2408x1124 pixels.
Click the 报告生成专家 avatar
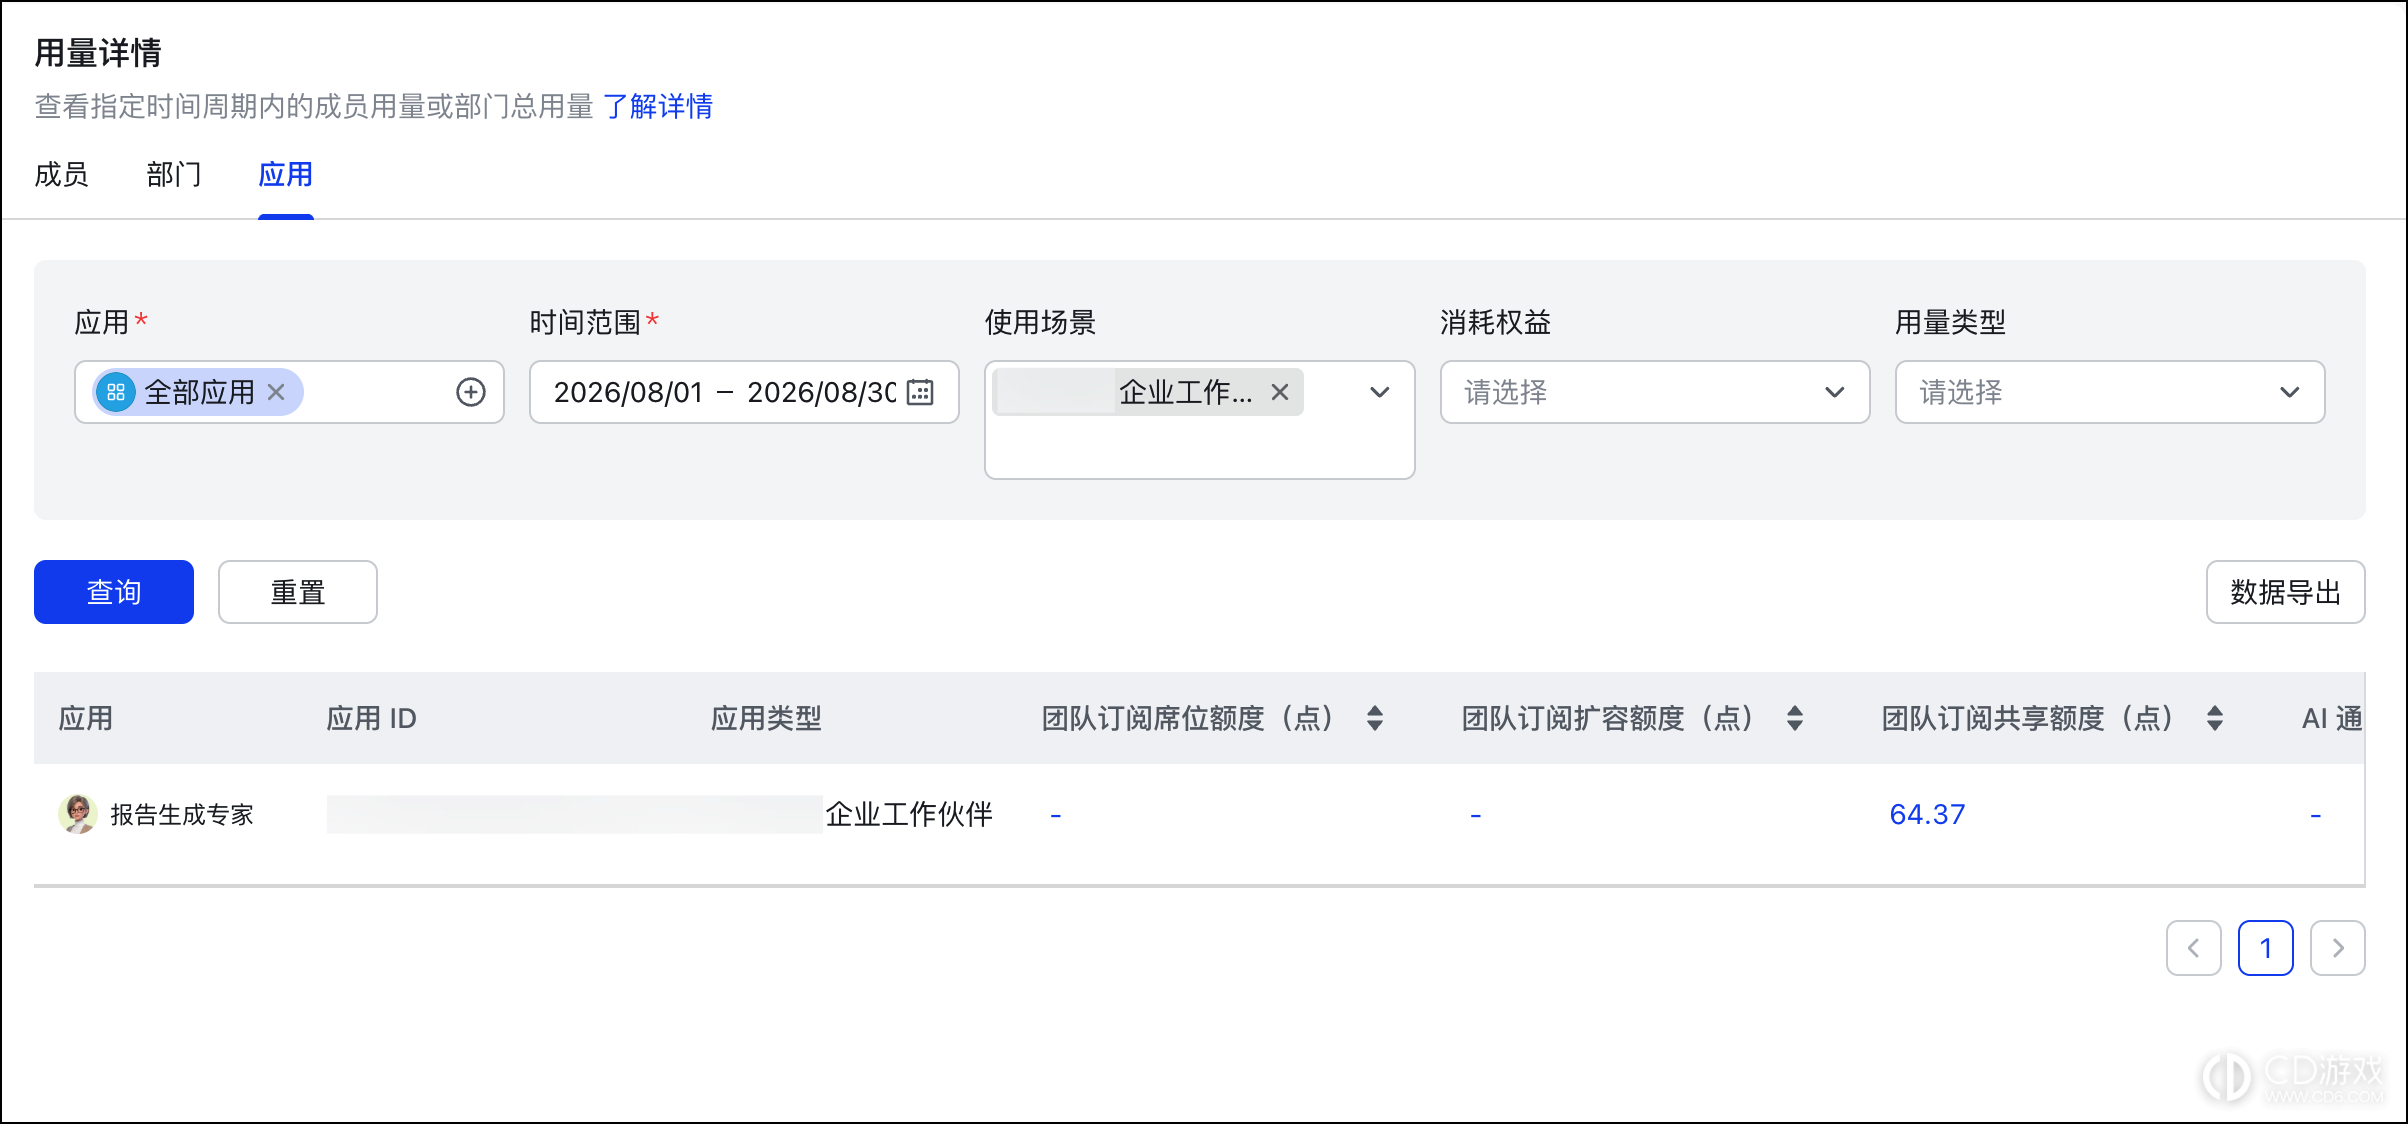point(77,814)
